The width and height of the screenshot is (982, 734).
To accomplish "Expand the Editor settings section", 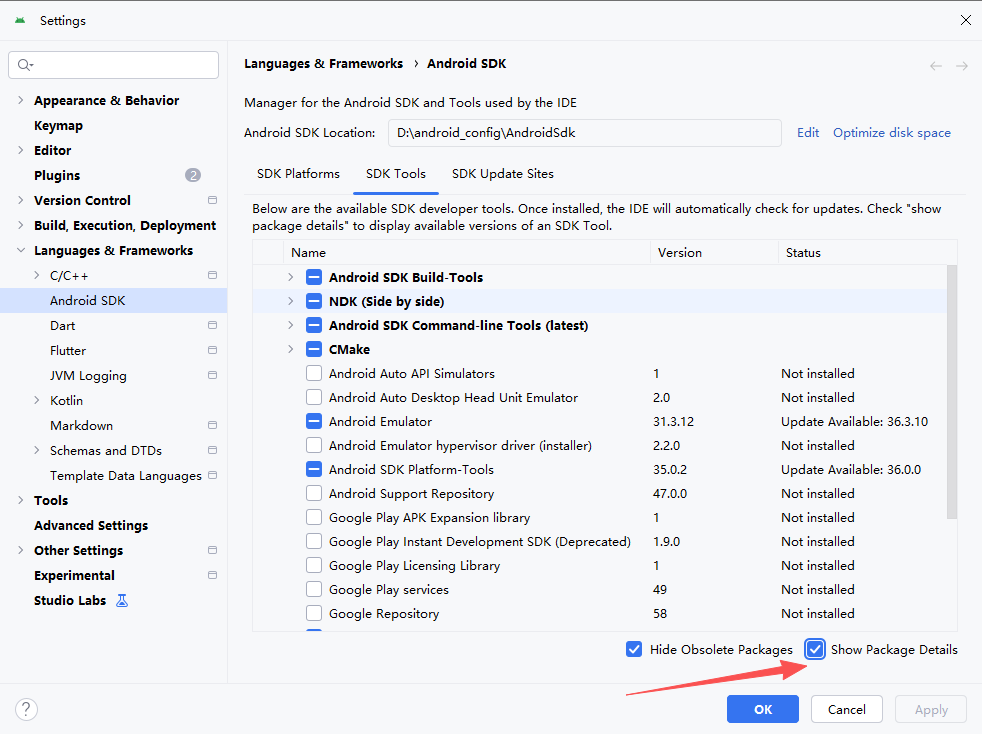I will 21,150.
